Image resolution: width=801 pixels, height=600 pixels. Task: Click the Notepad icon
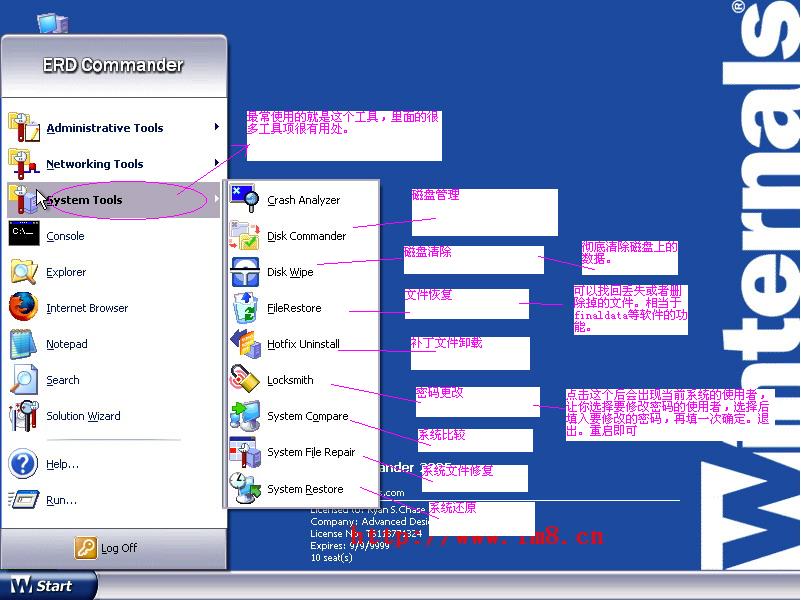coord(23,344)
